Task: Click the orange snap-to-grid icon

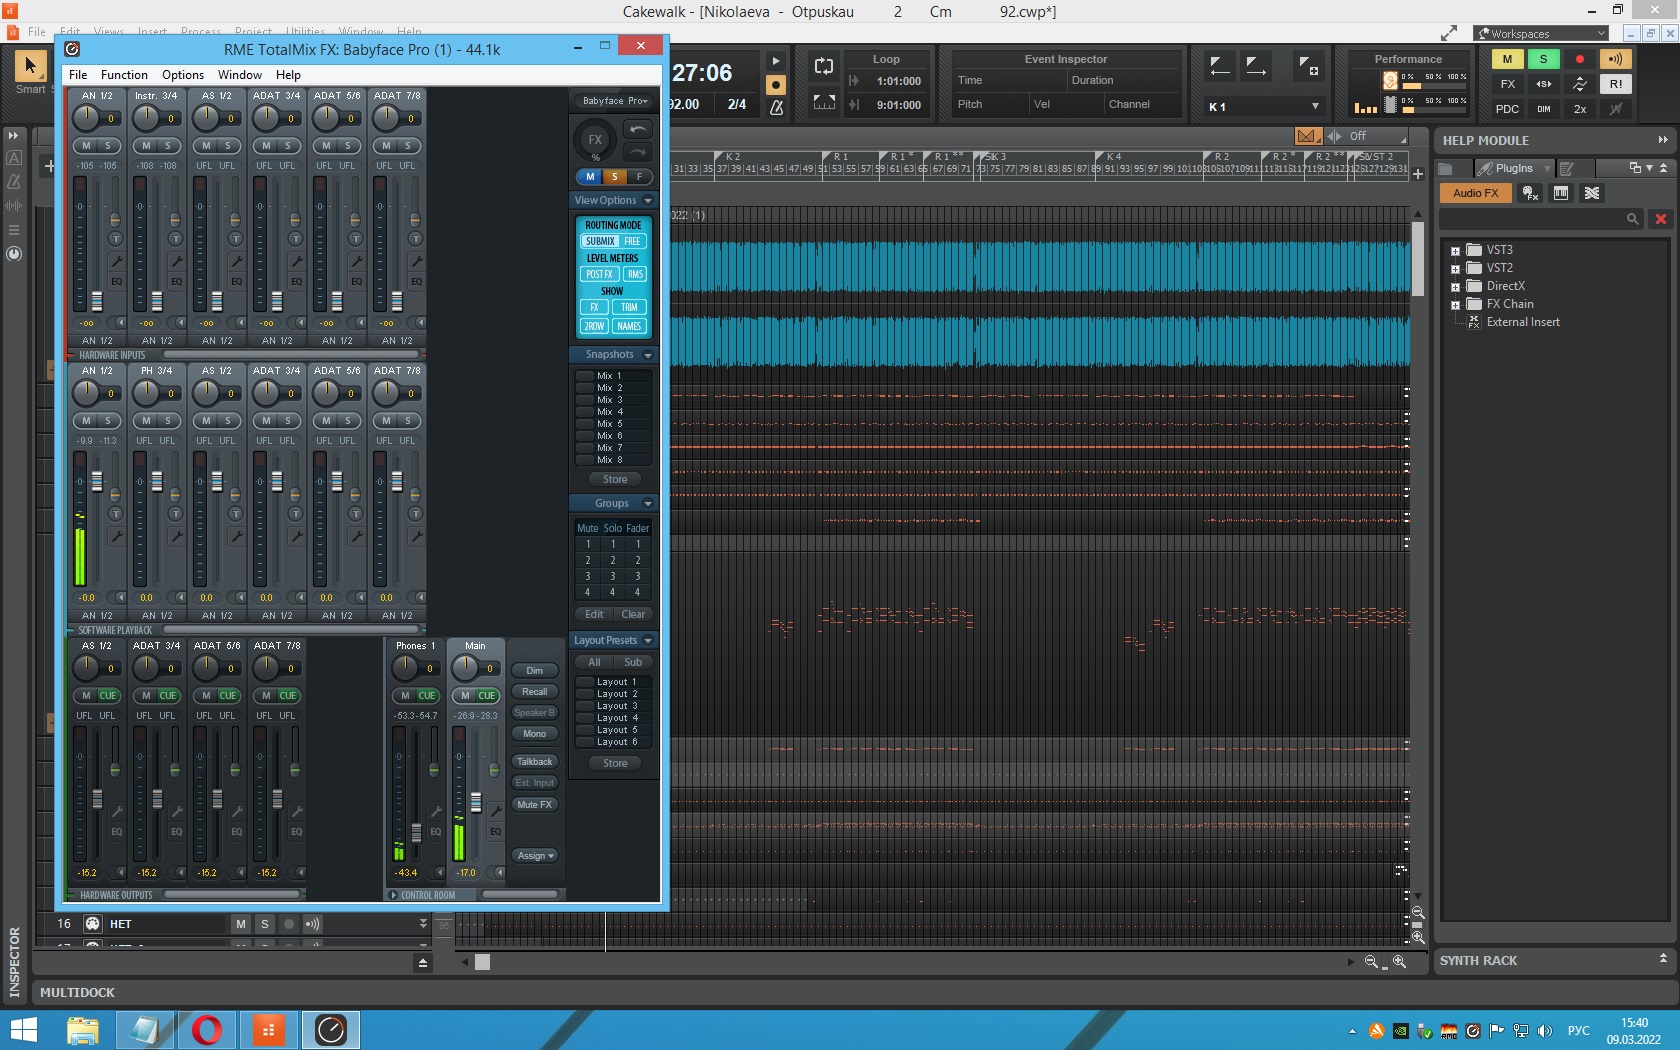Action: tap(1308, 136)
